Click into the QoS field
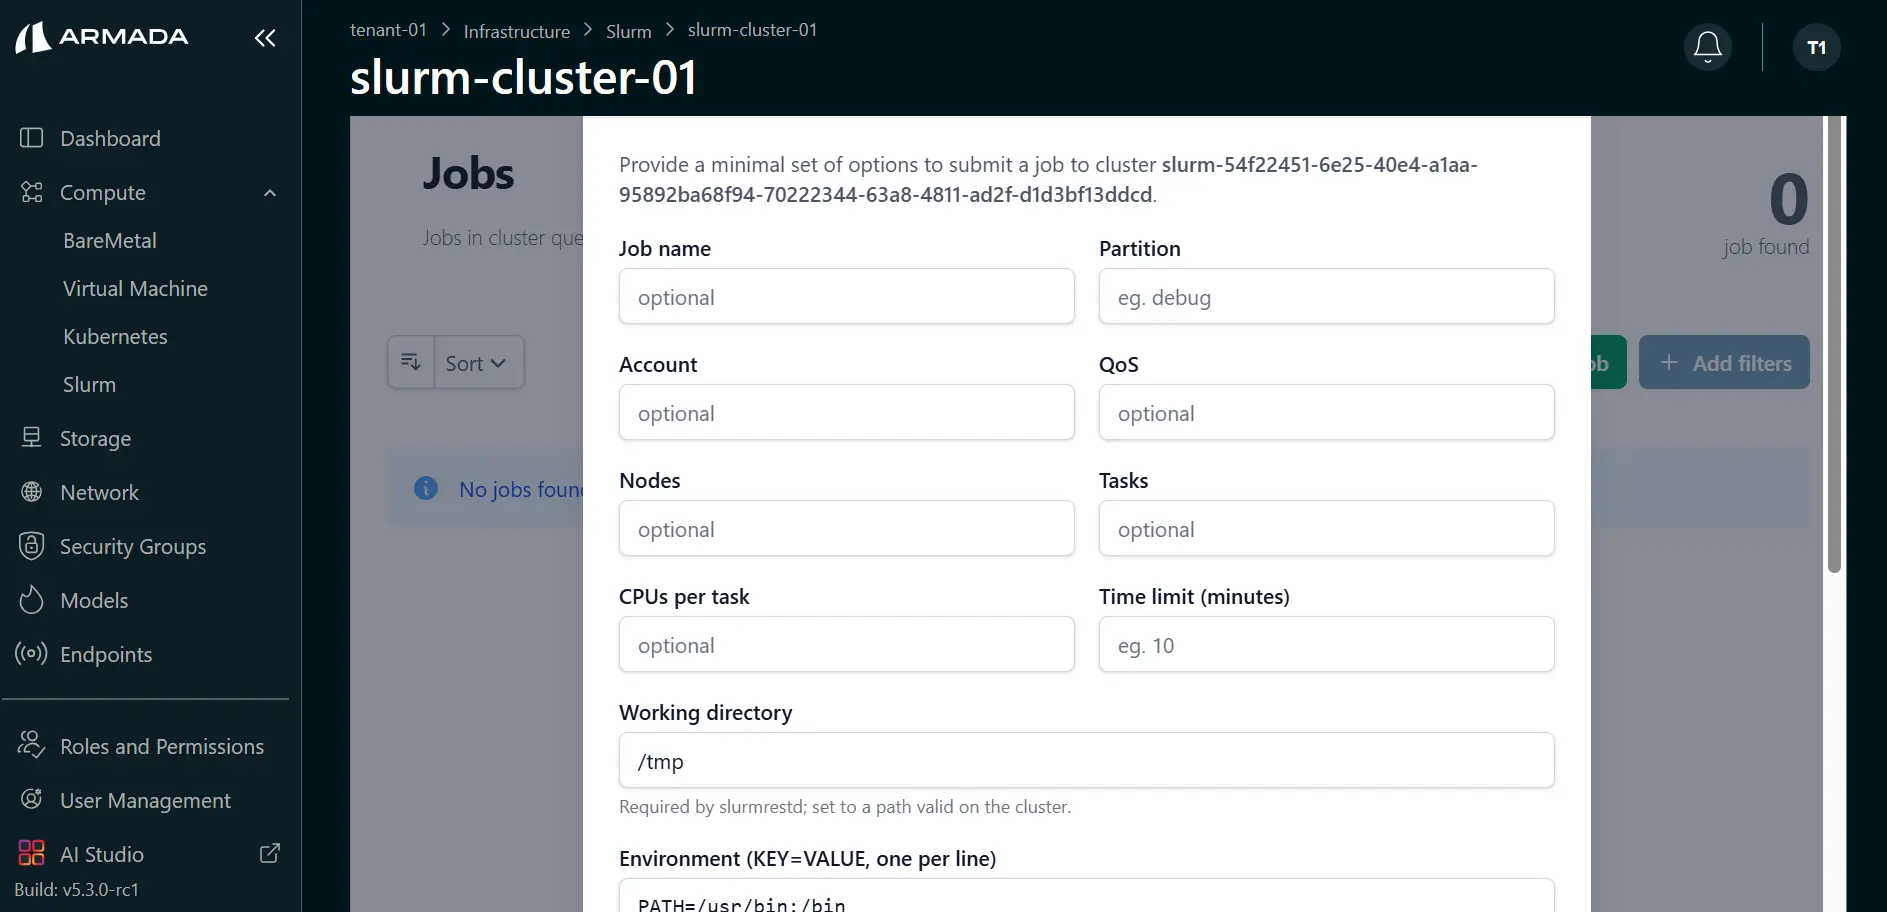1887x912 pixels. (1327, 412)
